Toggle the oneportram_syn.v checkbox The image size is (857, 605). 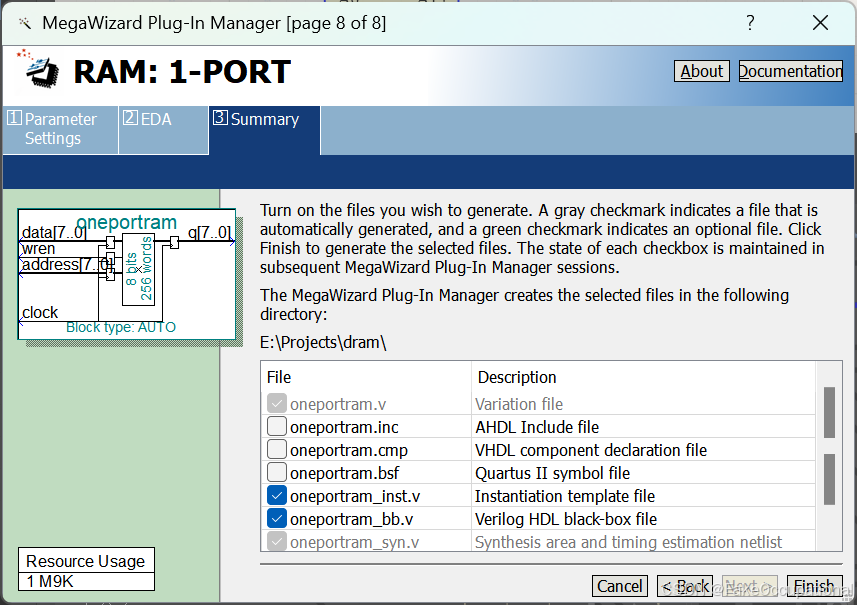[x=277, y=542]
